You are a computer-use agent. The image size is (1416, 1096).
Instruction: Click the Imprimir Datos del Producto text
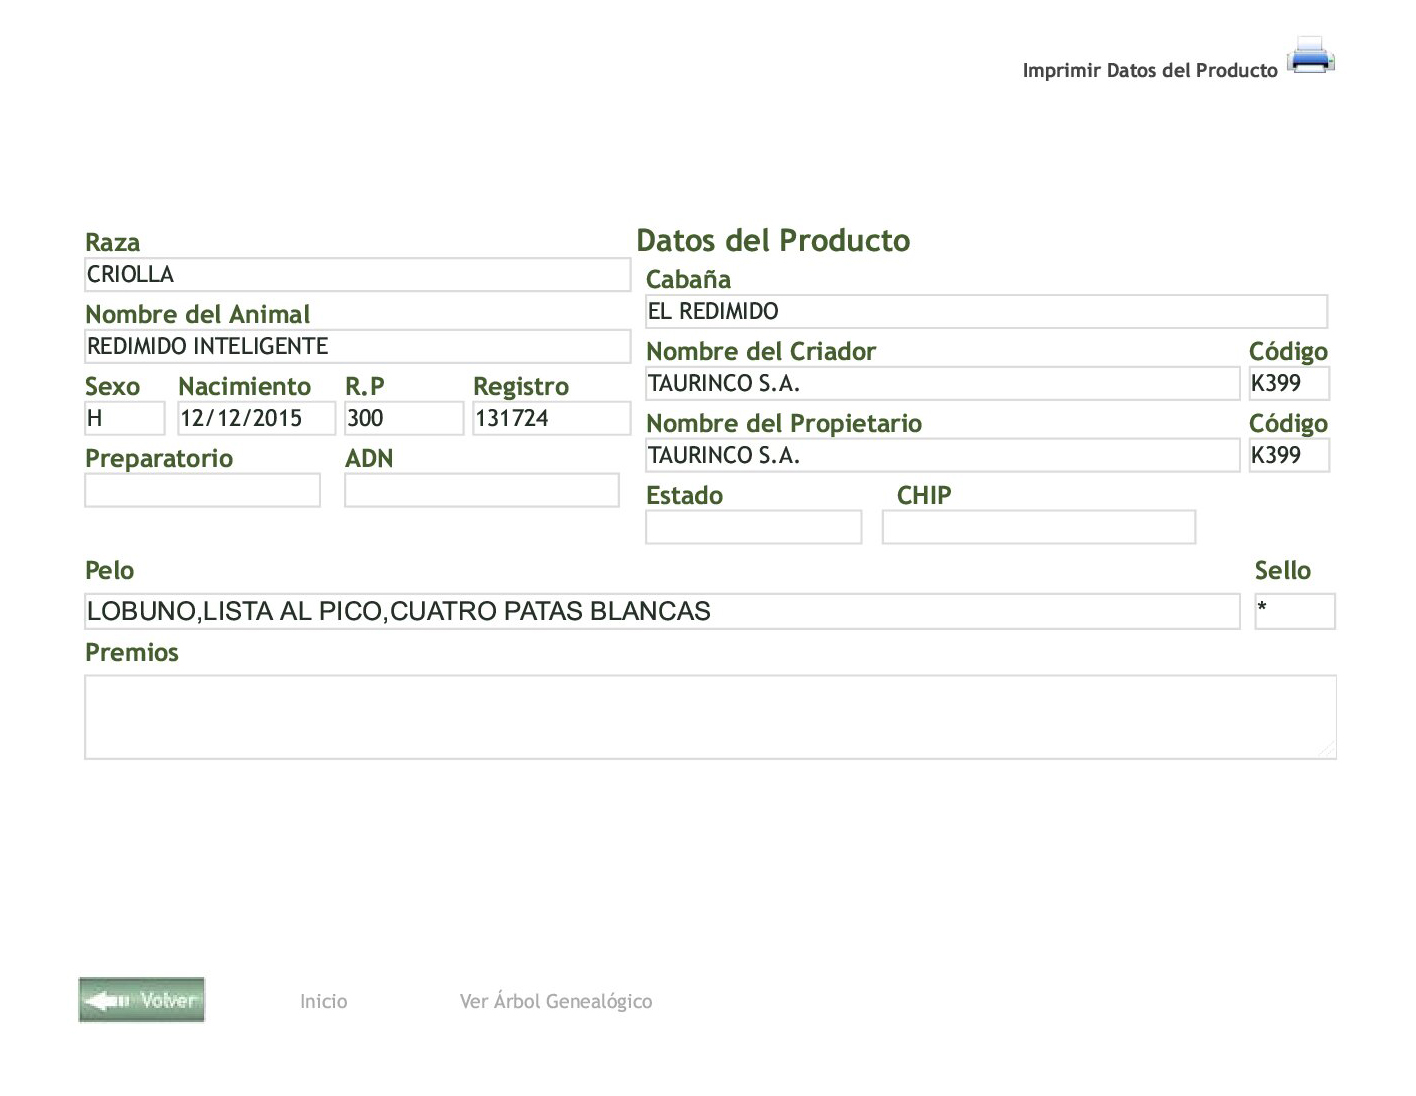pos(1149,70)
